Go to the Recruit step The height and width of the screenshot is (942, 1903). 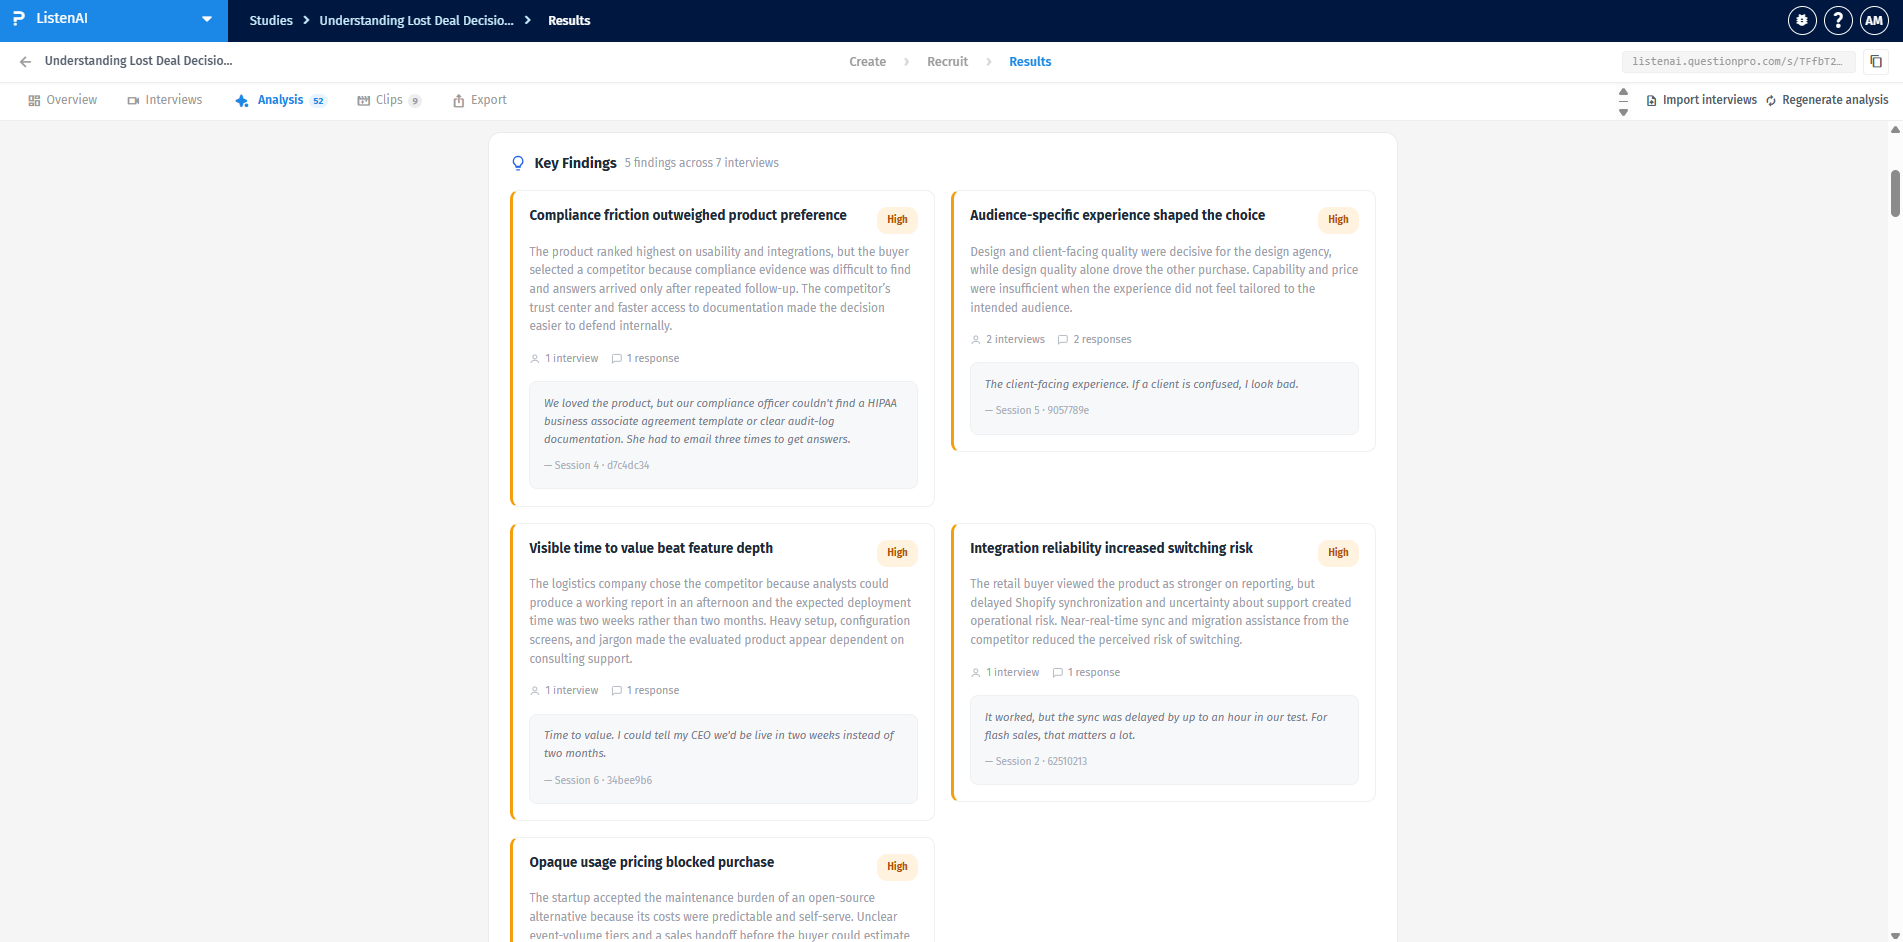pyautogui.click(x=947, y=62)
